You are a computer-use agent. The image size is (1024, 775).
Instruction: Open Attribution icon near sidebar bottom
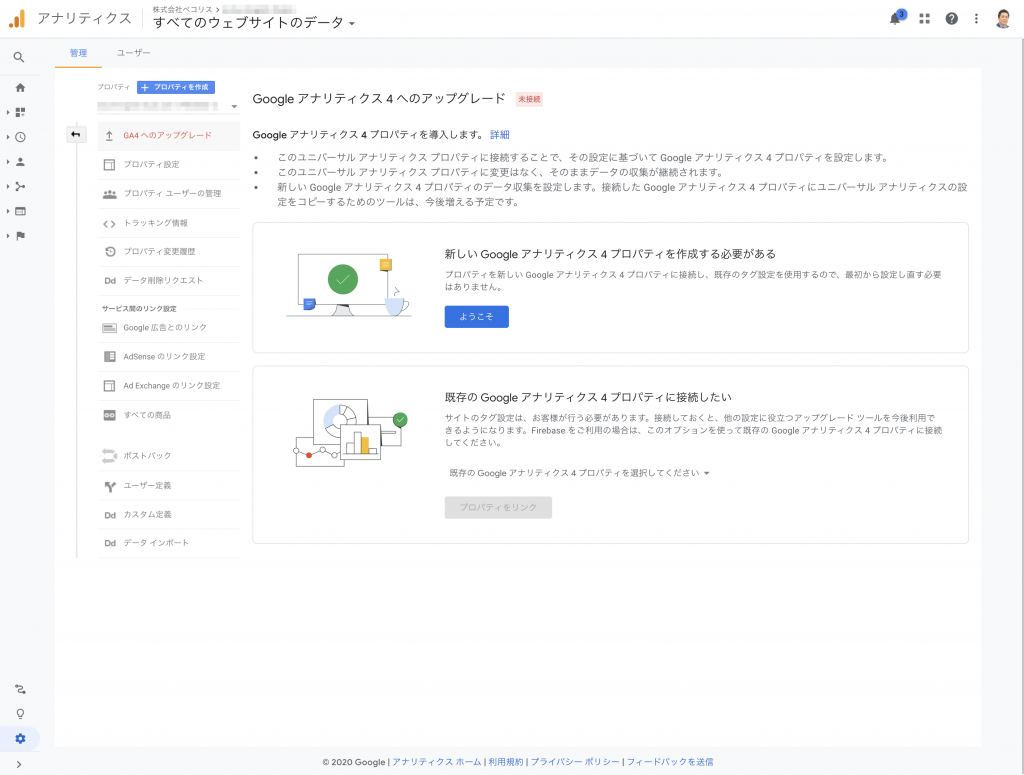pos(20,689)
